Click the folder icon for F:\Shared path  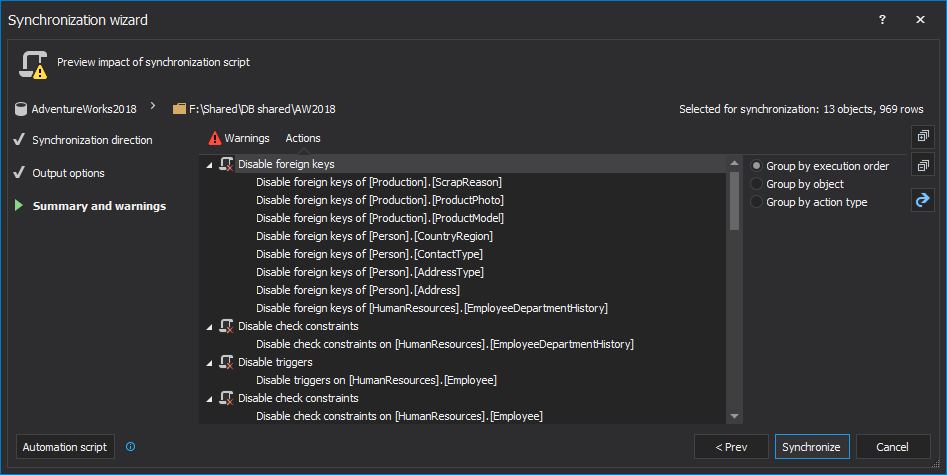click(179, 108)
